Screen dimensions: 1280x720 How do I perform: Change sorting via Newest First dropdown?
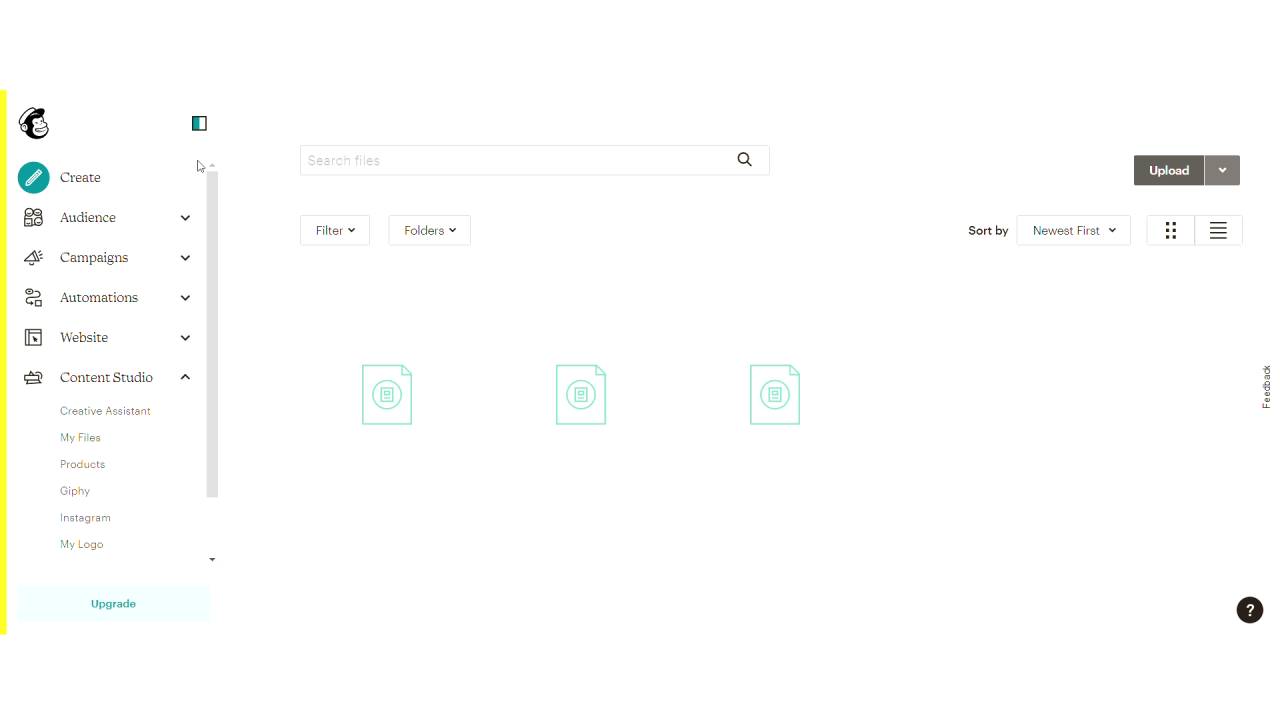[x=1073, y=230]
